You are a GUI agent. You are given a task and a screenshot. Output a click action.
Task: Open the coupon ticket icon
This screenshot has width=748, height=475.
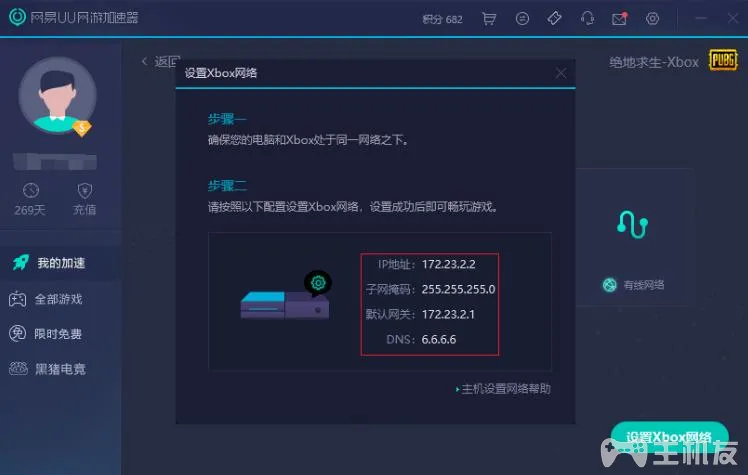tap(554, 18)
